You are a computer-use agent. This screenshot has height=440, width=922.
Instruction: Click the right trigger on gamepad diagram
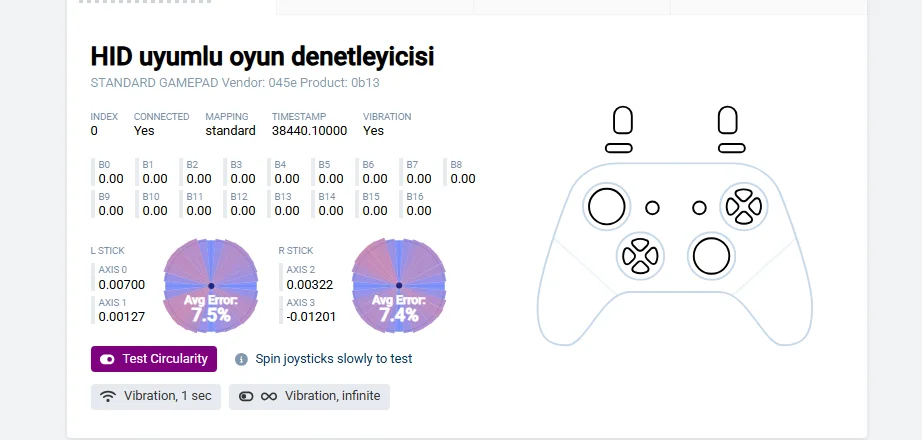coord(728,120)
